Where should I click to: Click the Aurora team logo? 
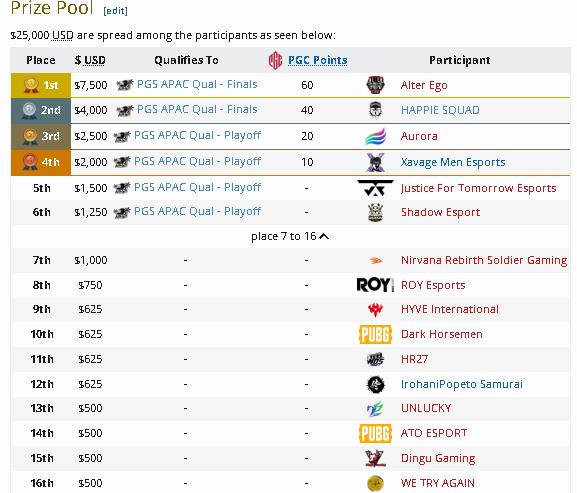coord(375,136)
